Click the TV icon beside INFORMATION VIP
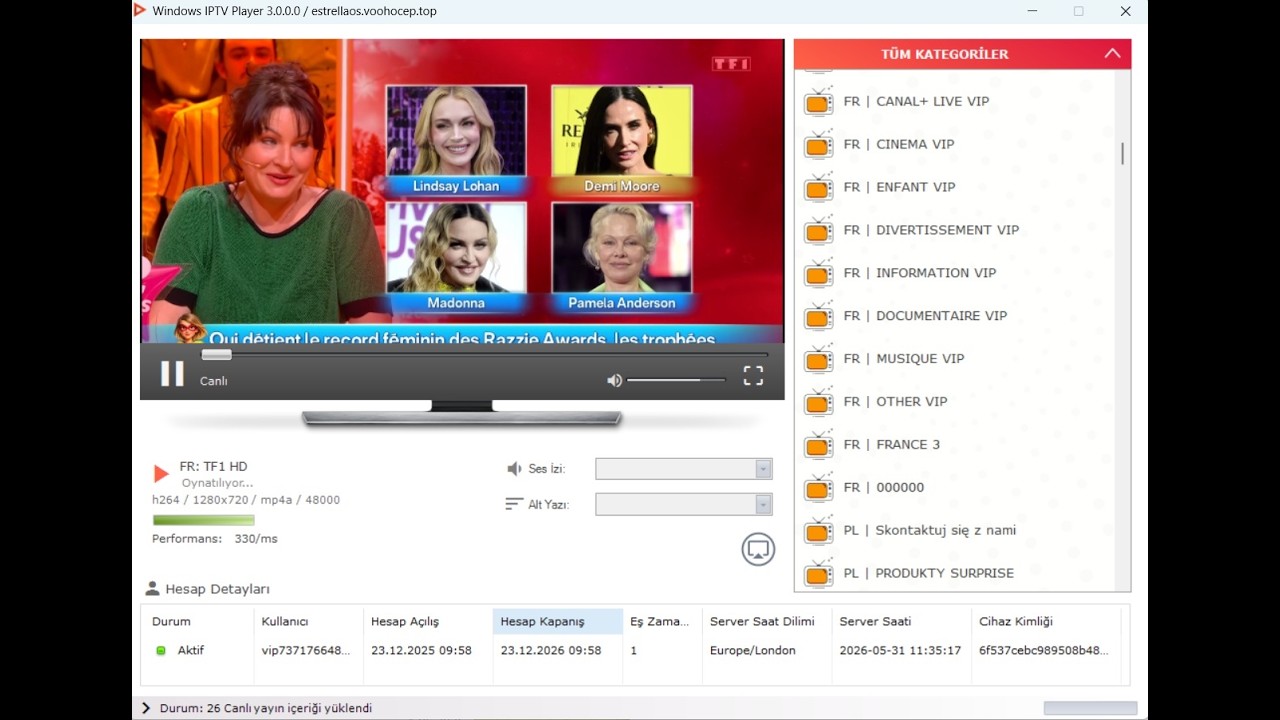This screenshot has height=720, width=1280. 818,274
